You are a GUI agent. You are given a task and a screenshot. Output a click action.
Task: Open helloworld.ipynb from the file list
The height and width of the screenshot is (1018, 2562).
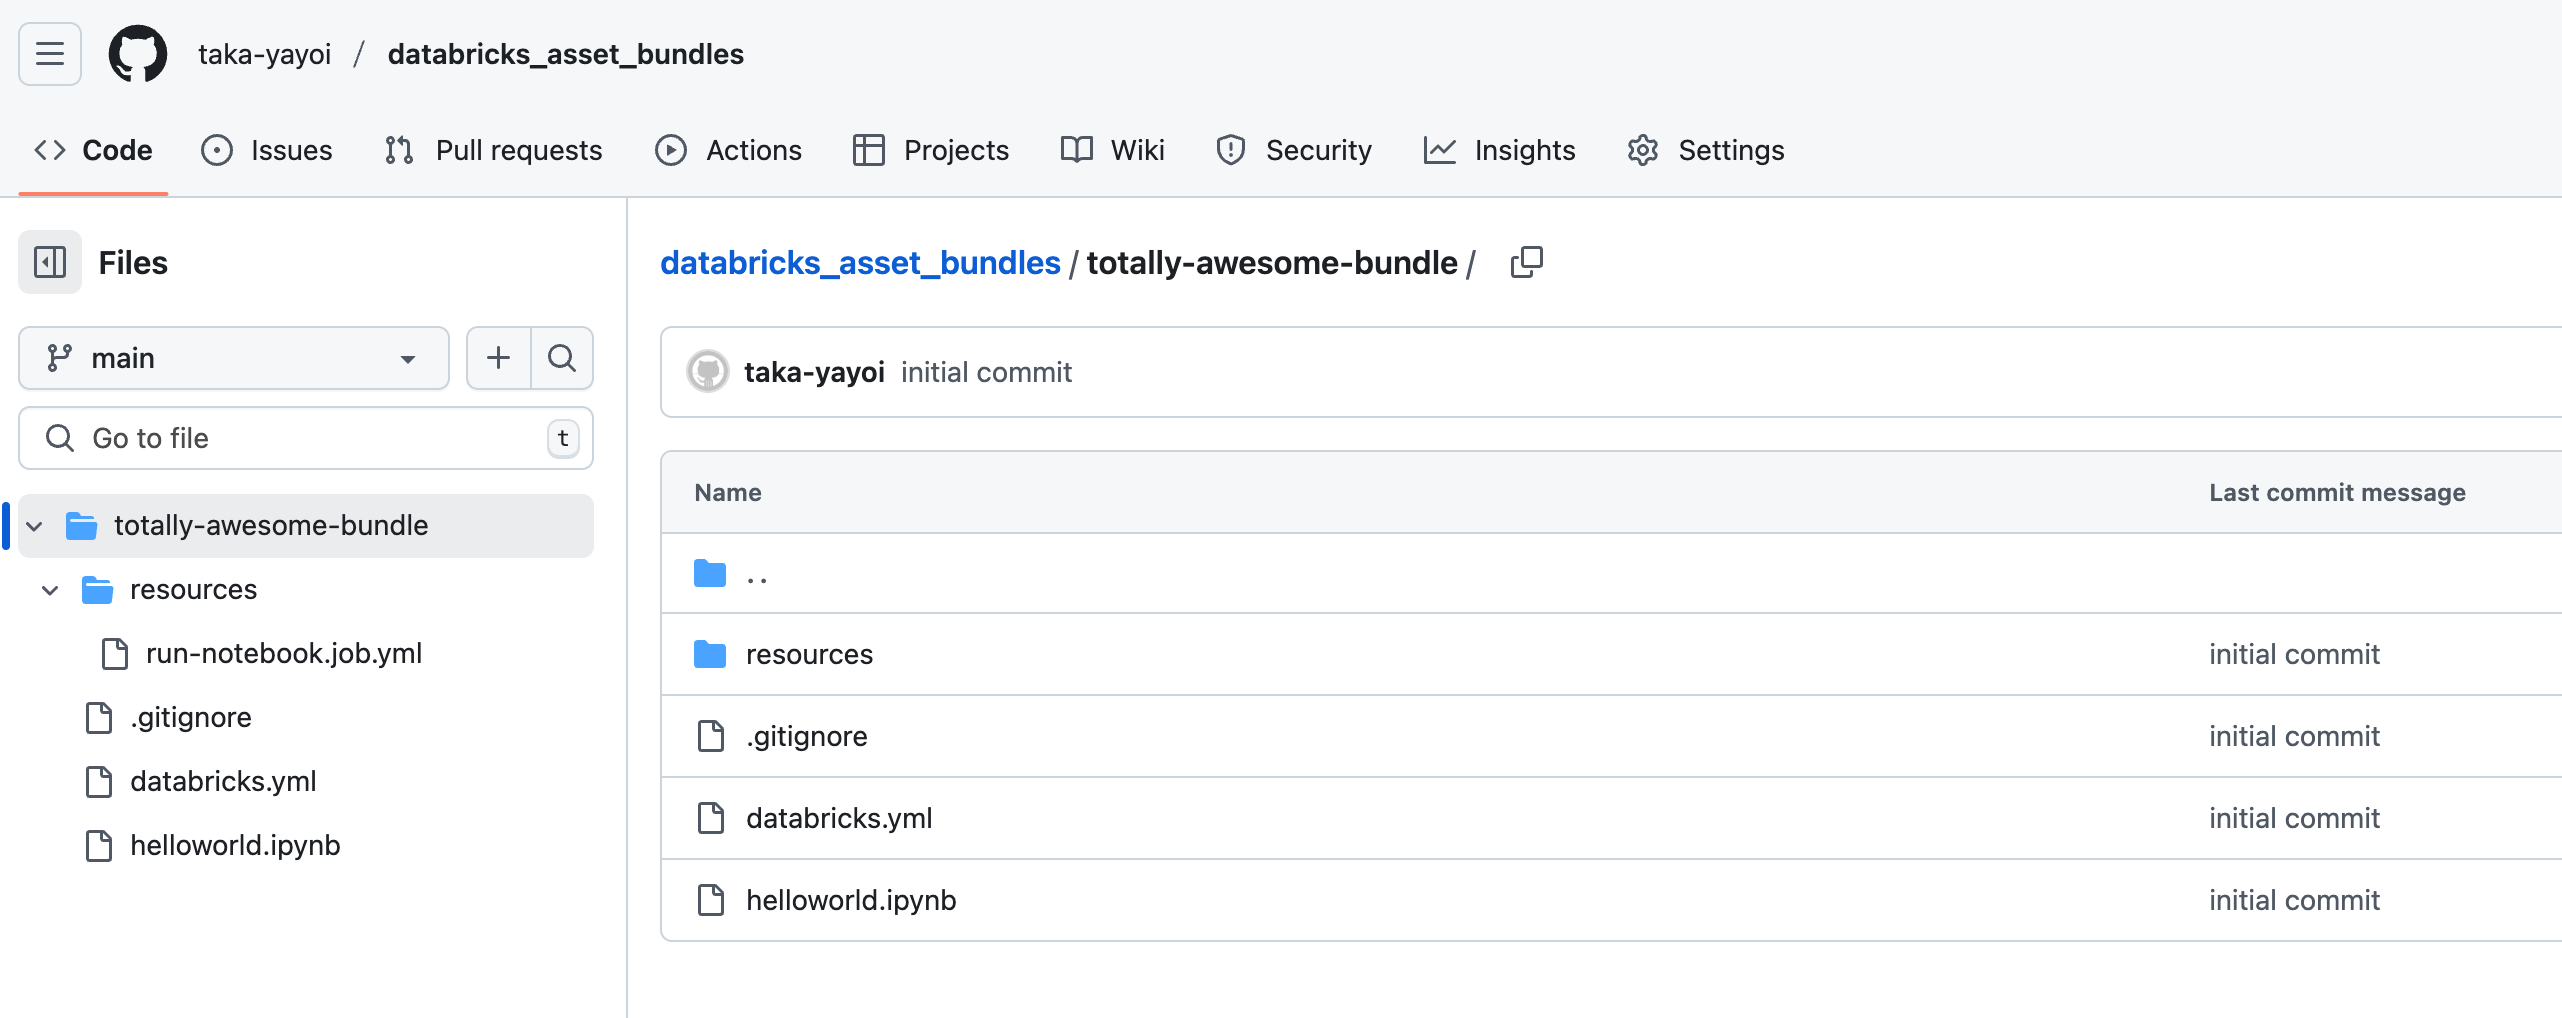[851, 900]
